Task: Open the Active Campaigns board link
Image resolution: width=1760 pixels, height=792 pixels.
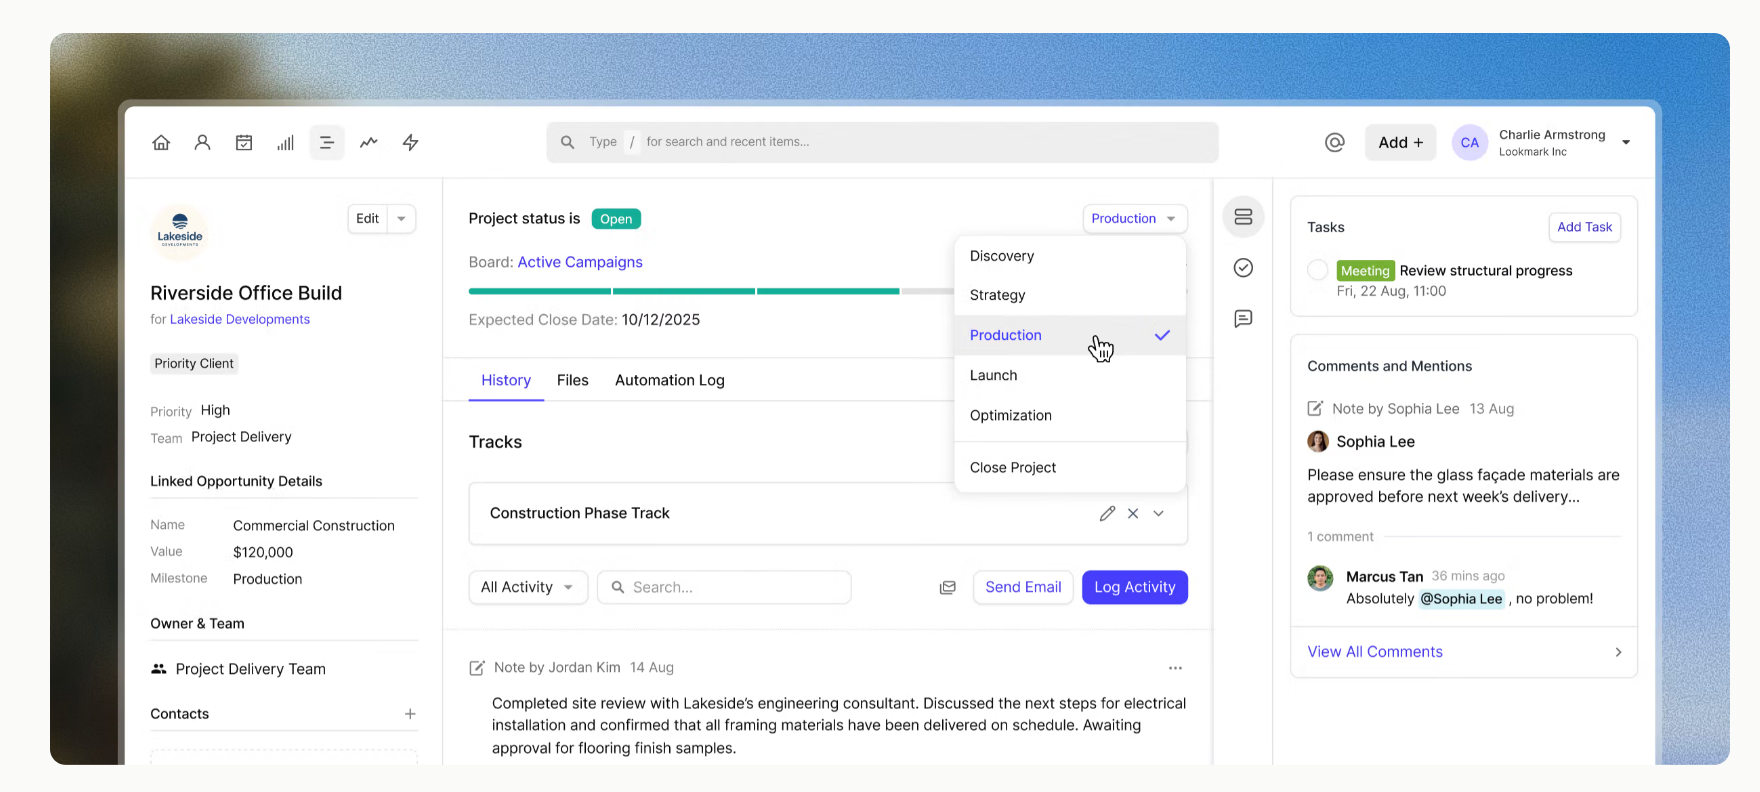Action: (580, 262)
